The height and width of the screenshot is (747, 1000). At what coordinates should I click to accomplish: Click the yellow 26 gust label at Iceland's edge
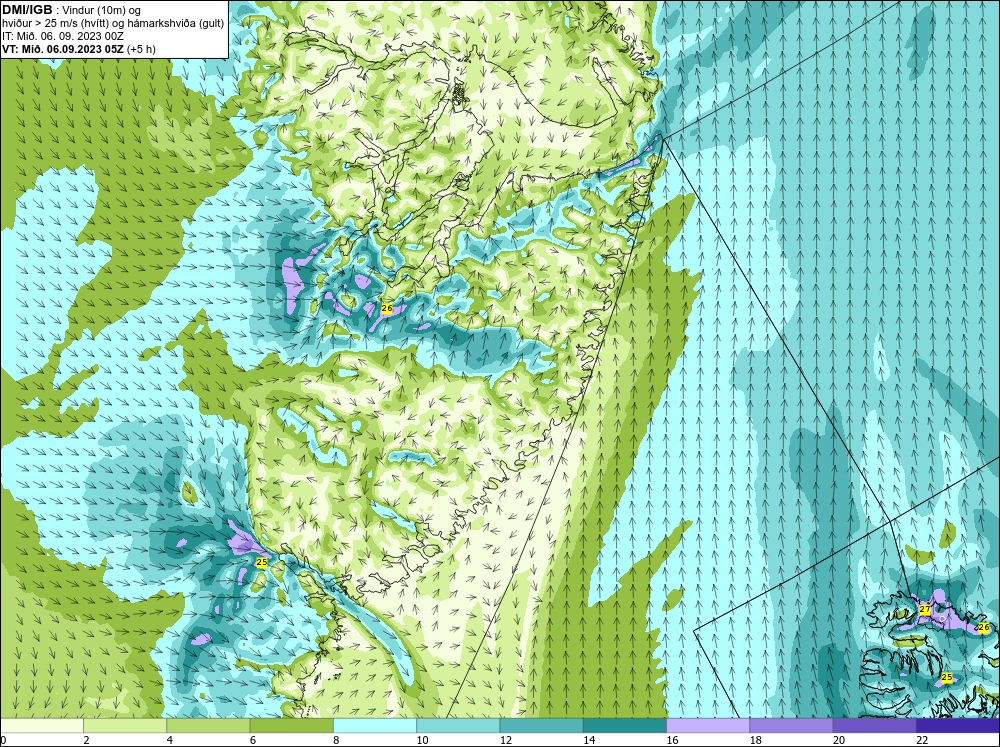[983, 628]
